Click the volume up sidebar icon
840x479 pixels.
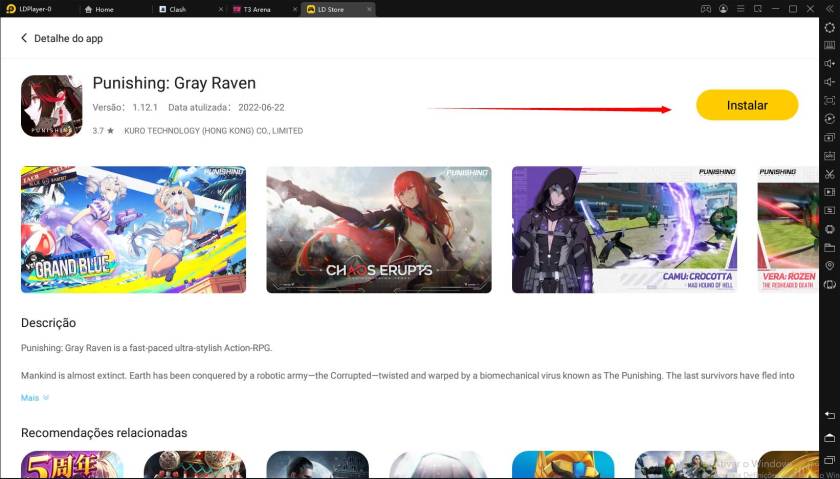click(830, 64)
